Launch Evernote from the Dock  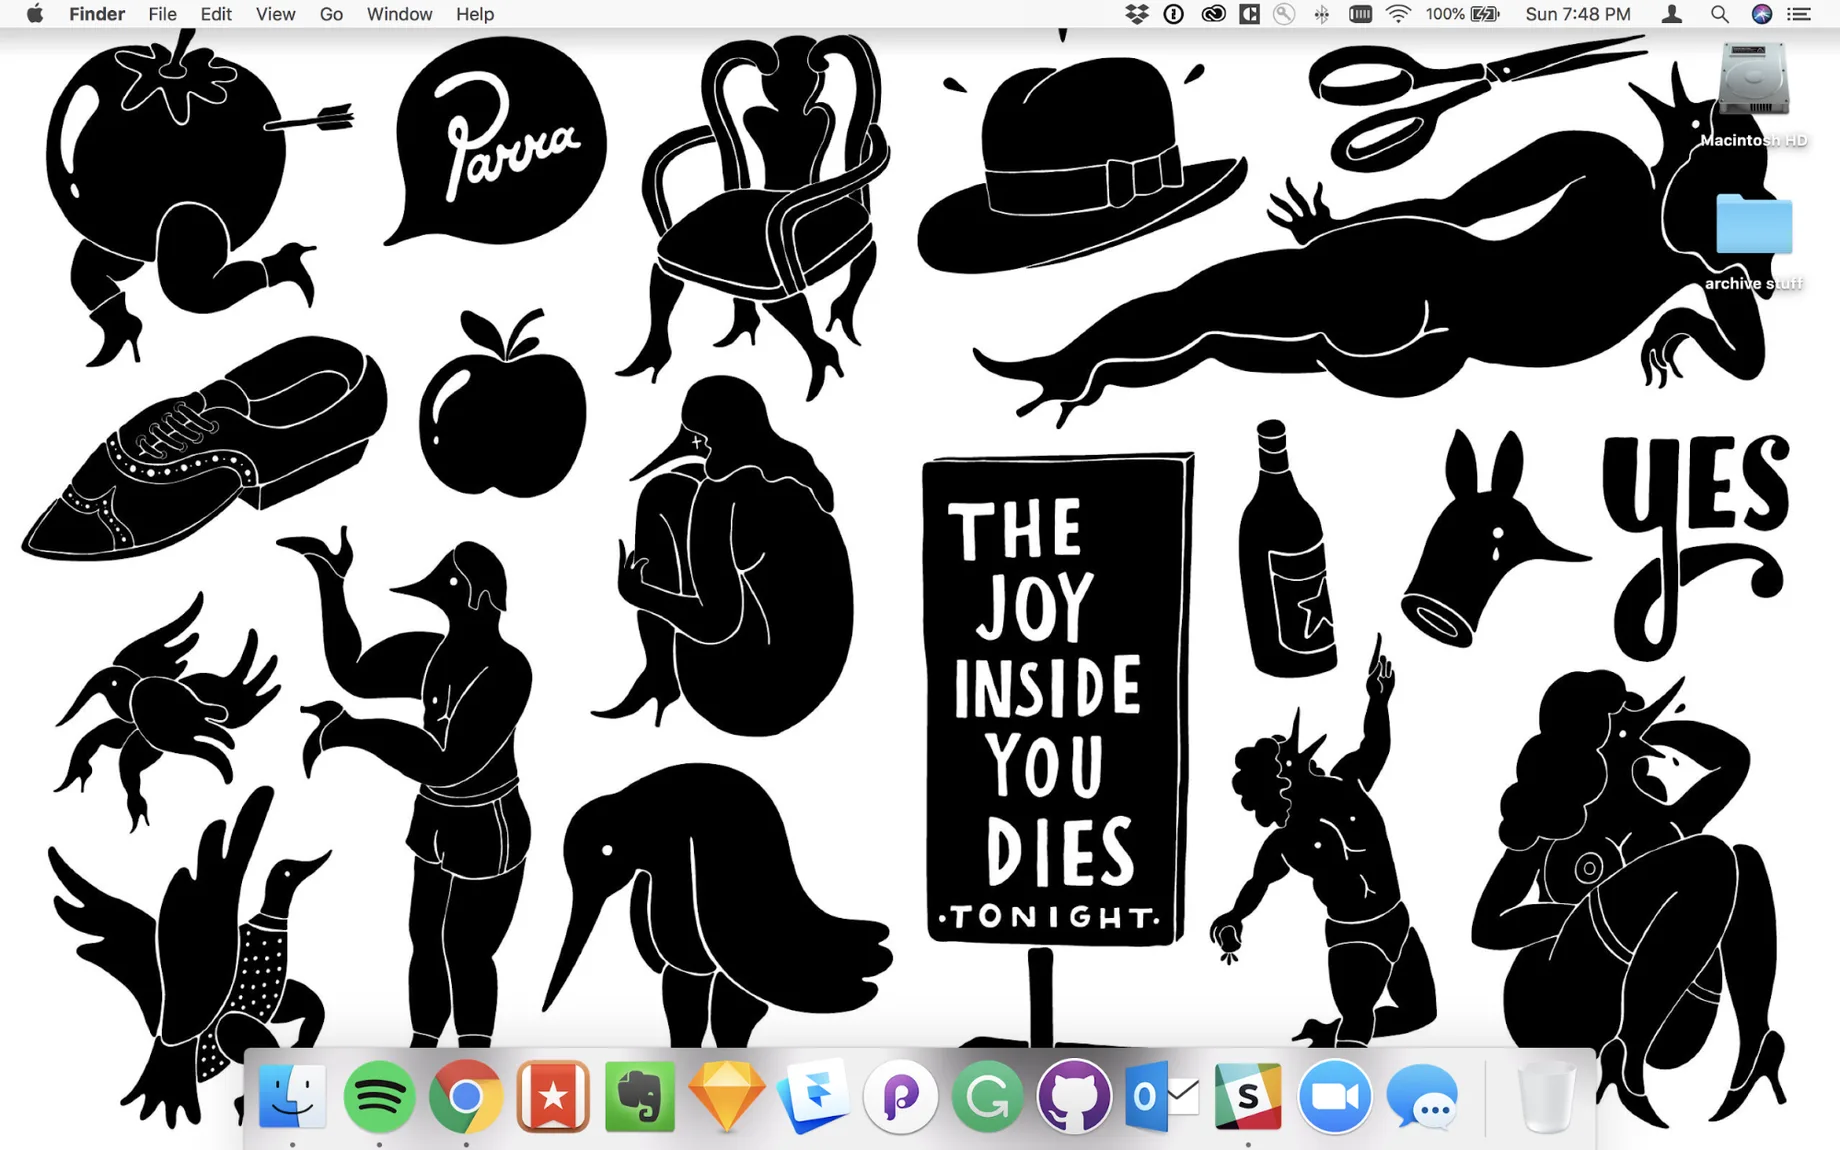[x=640, y=1097]
